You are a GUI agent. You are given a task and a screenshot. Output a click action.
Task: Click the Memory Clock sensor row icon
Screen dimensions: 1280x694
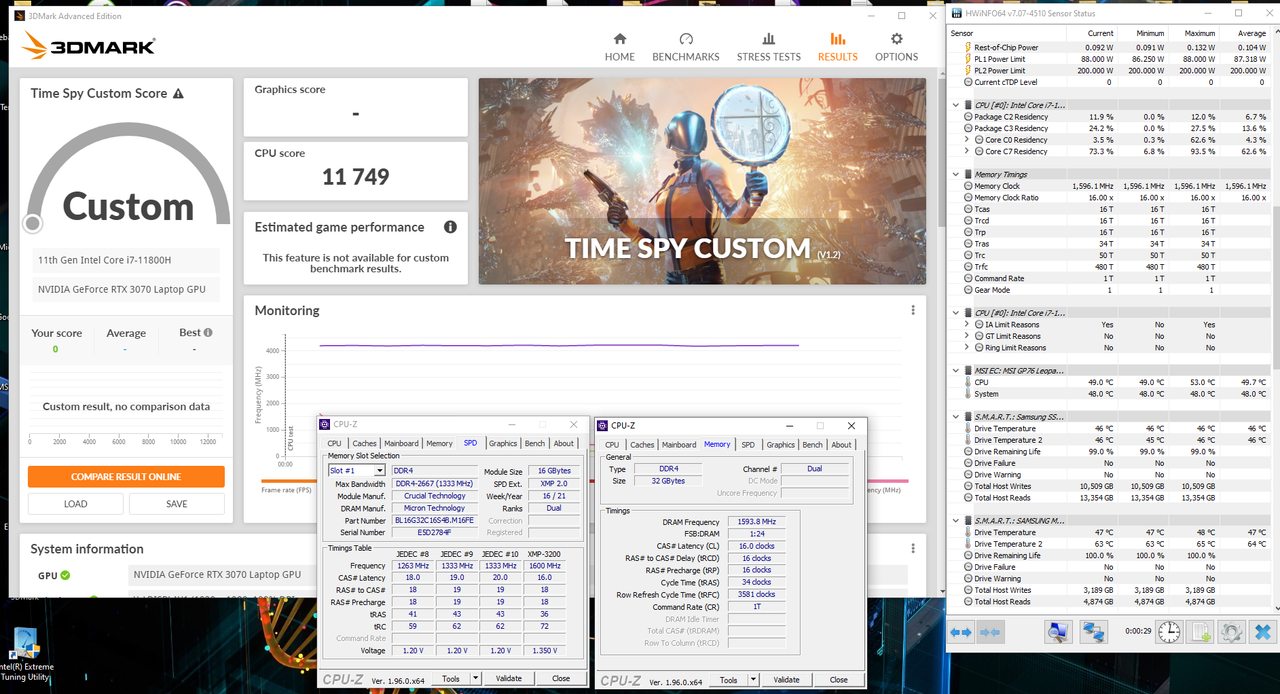[x=968, y=186]
